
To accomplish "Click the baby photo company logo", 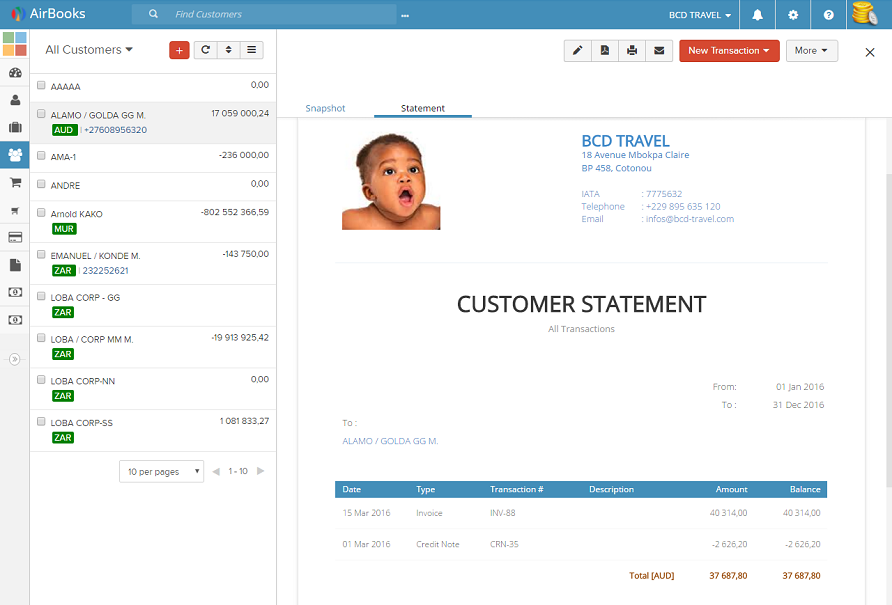I will click(391, 181).
